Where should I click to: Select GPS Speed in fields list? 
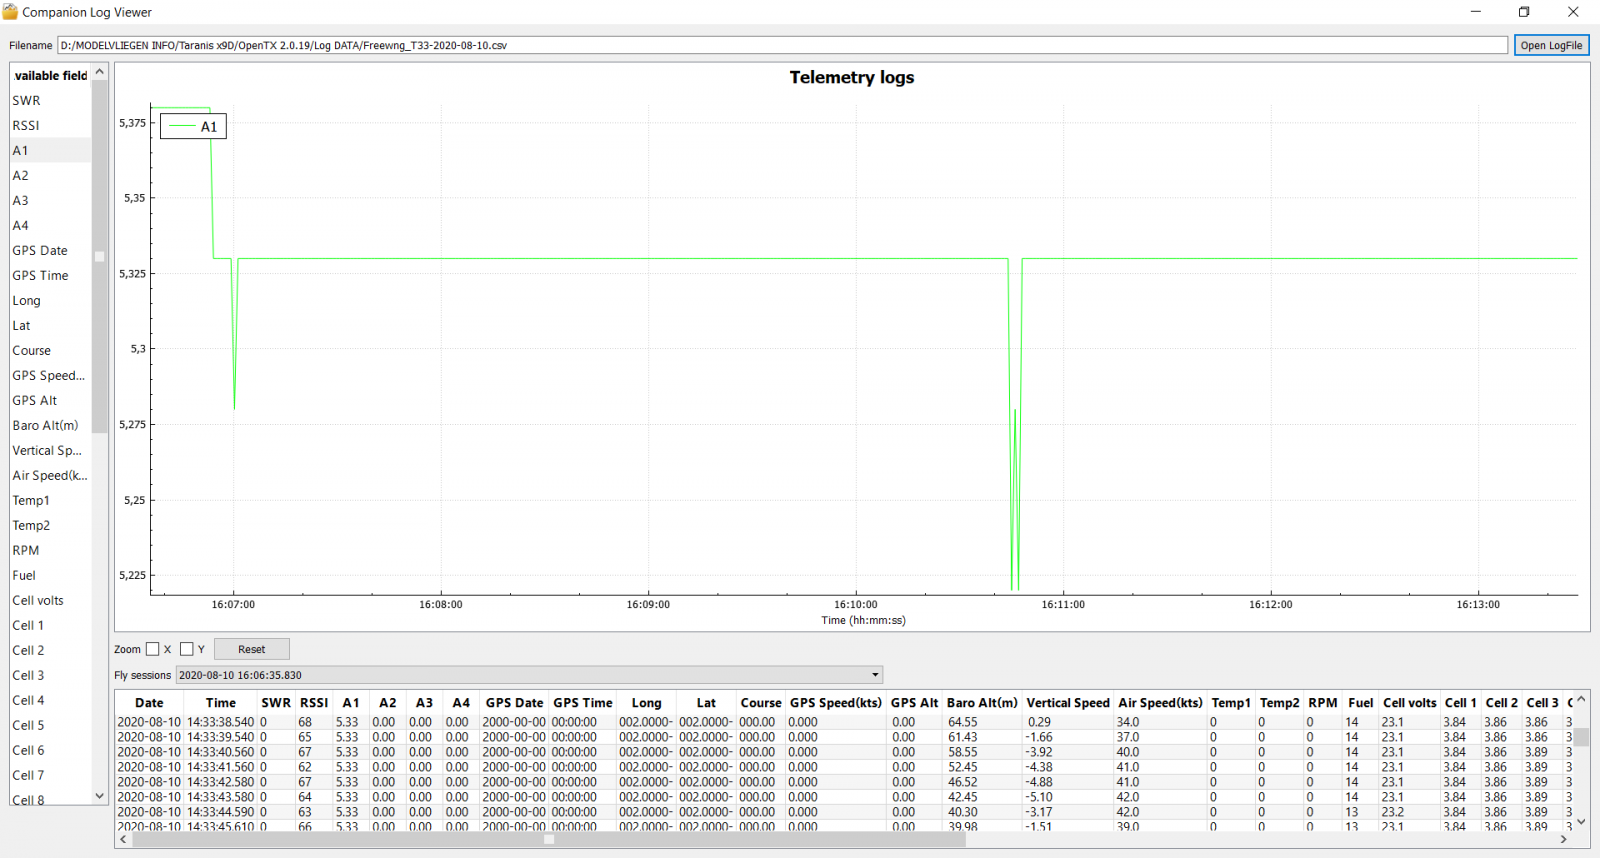click(50, 375)
